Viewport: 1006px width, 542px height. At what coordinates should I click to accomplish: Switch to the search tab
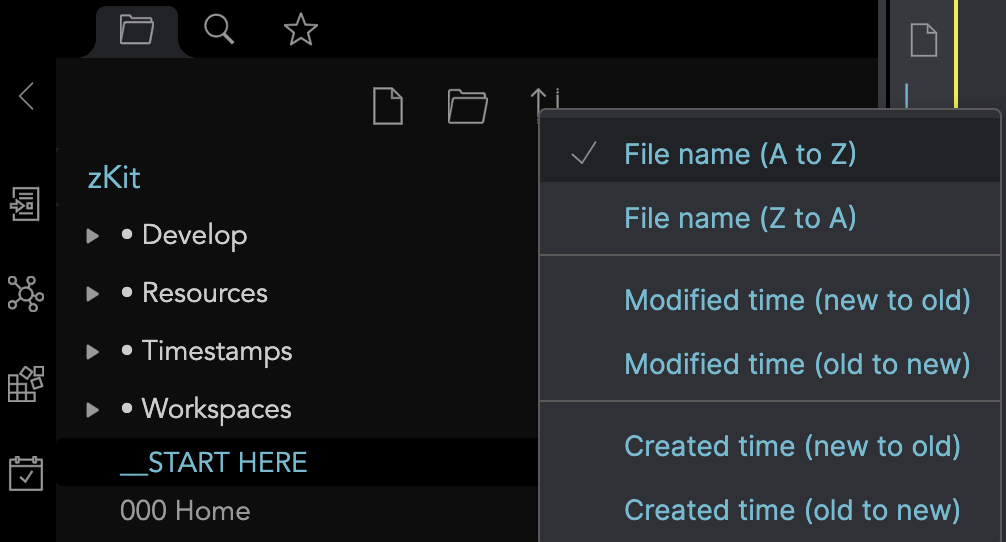point(219,30)
